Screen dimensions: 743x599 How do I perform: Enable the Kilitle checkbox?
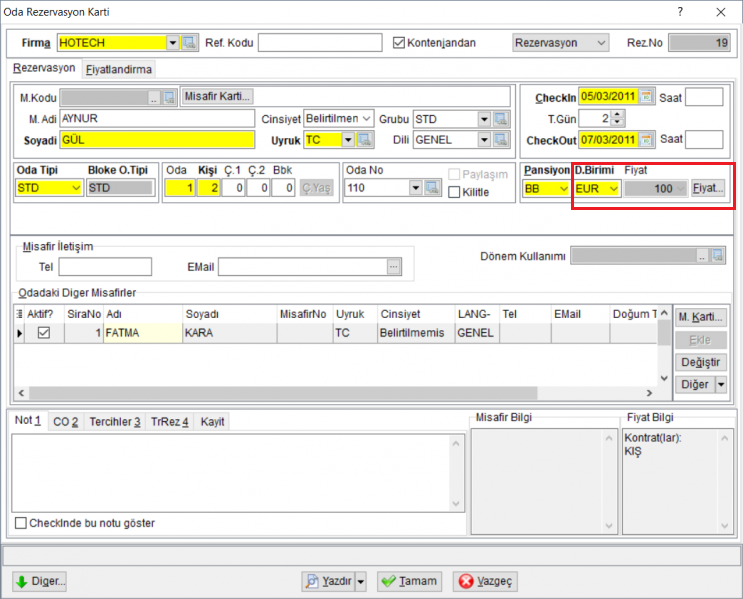454,192
